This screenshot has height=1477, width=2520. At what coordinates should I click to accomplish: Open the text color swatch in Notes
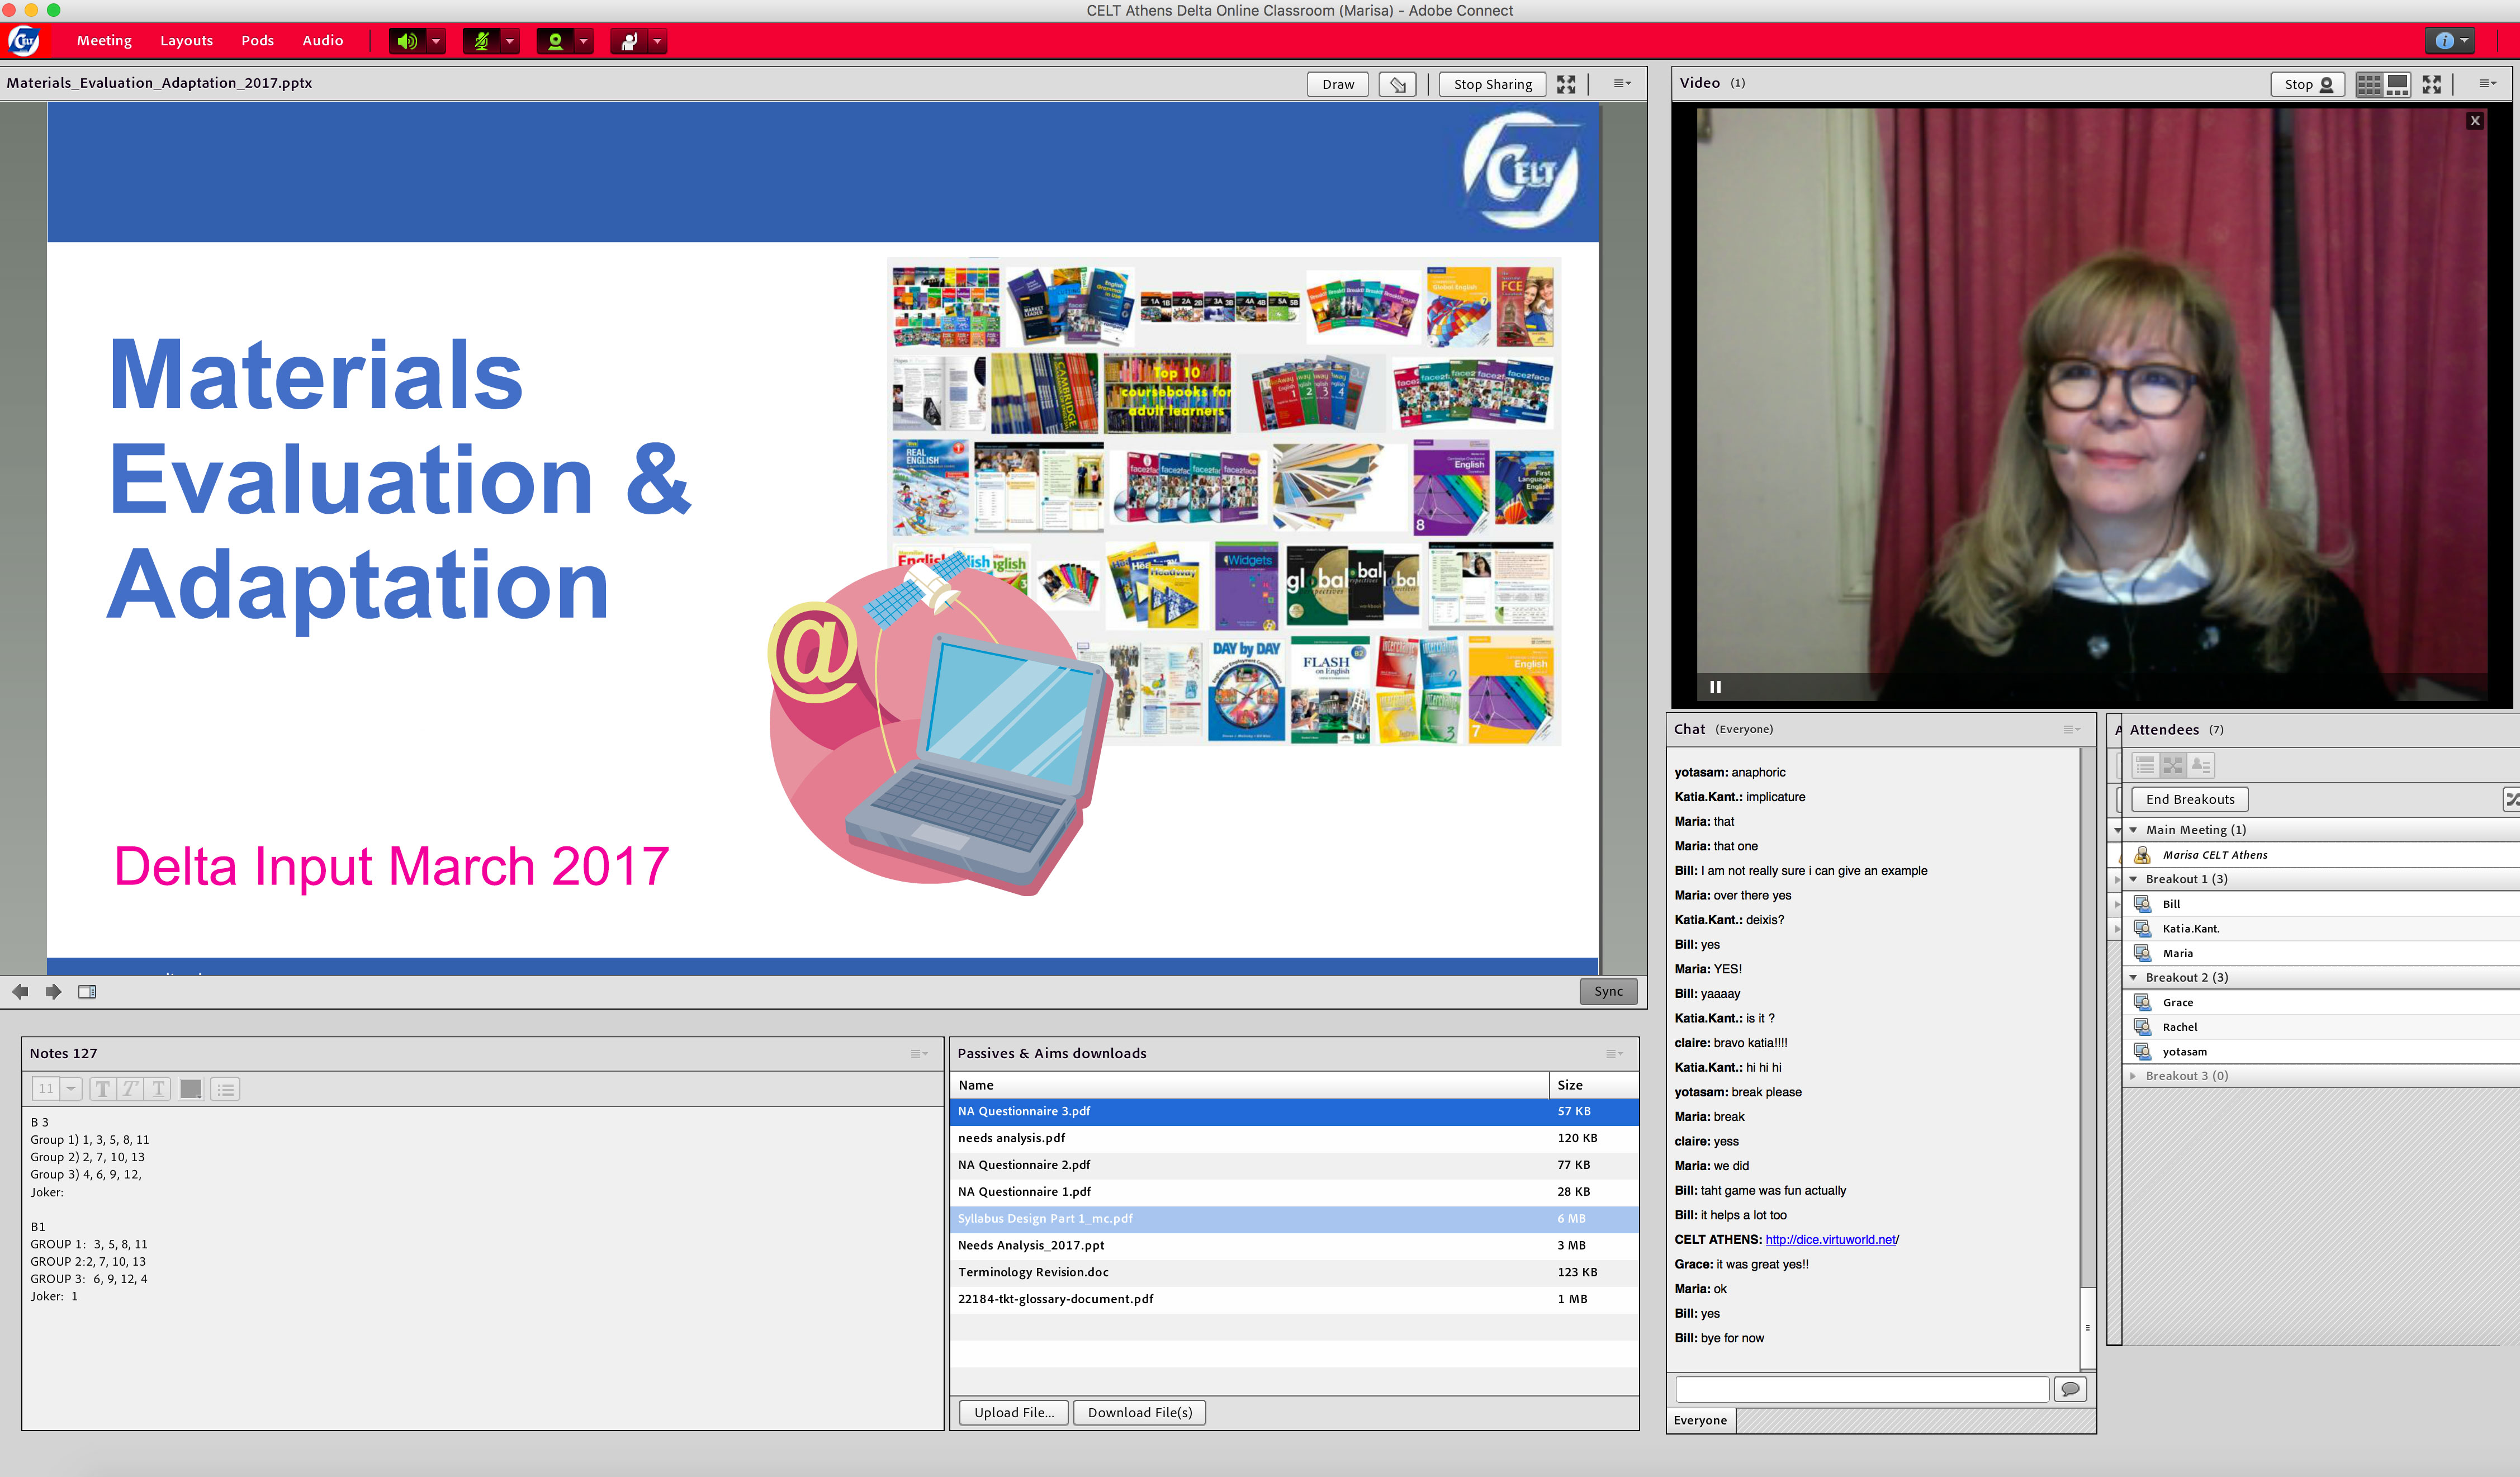pyautogui.click(x=191, y=1089)
